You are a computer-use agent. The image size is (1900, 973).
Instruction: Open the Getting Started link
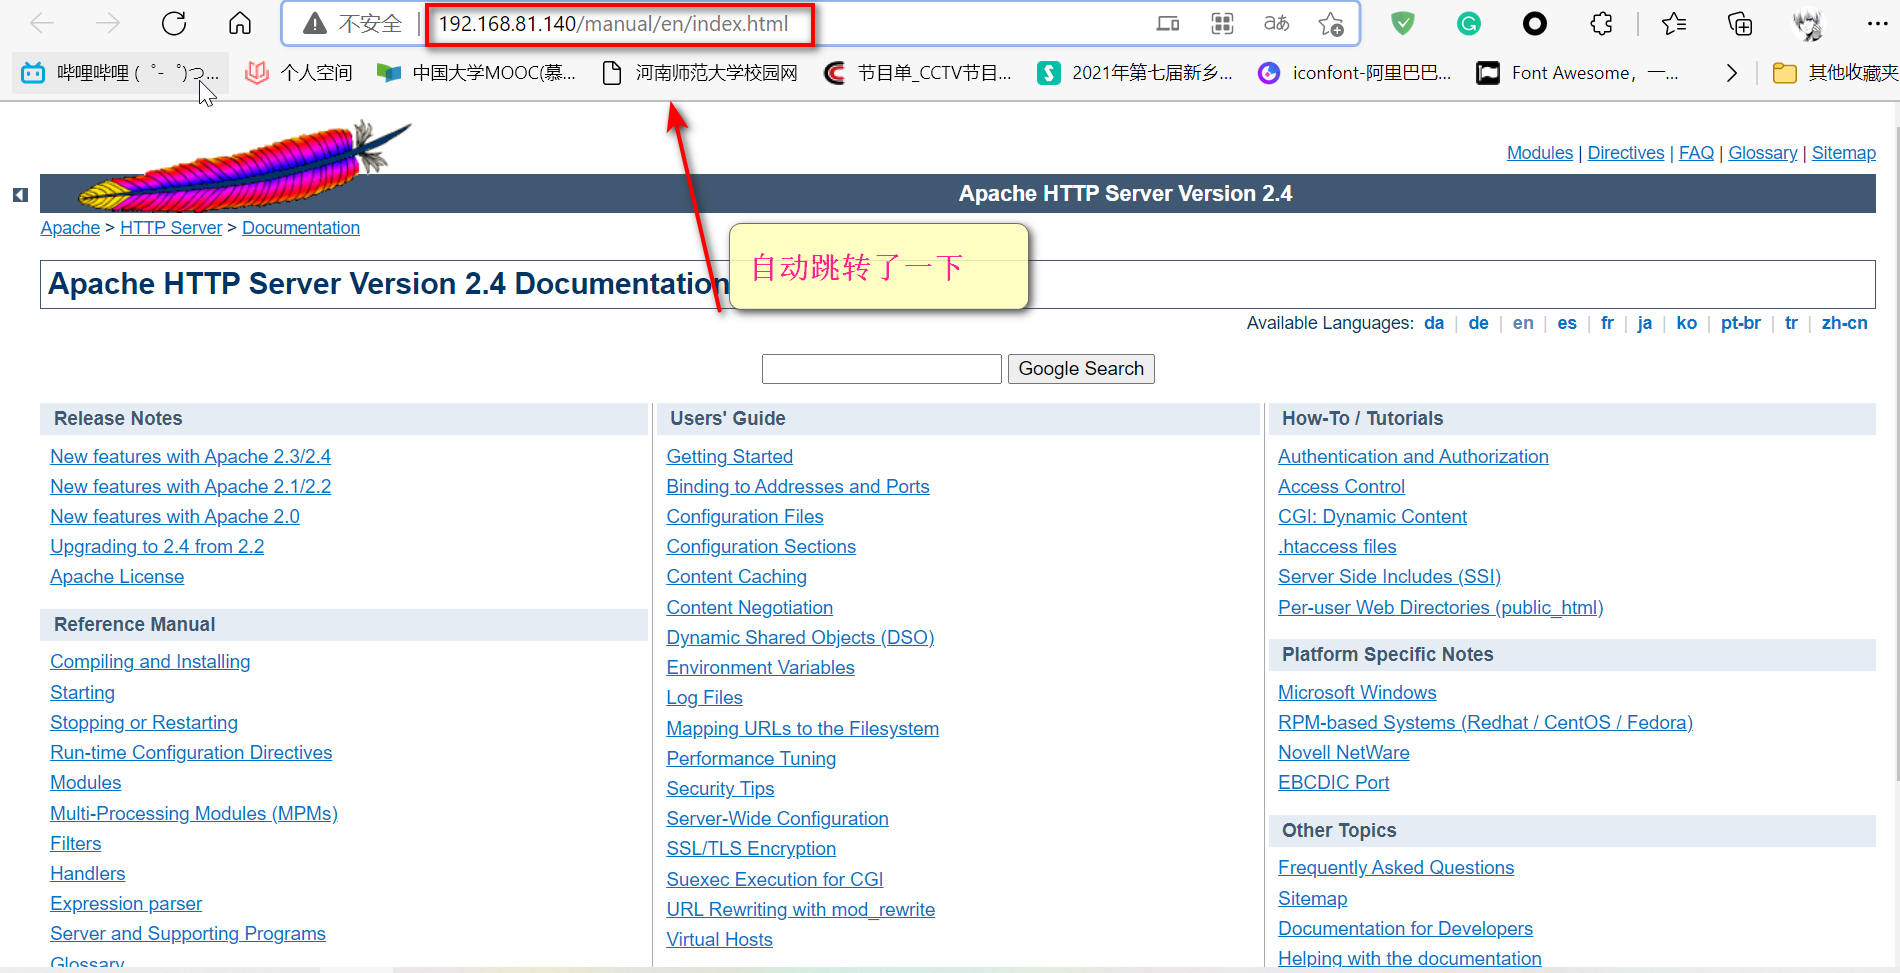(x=729, y=457)
